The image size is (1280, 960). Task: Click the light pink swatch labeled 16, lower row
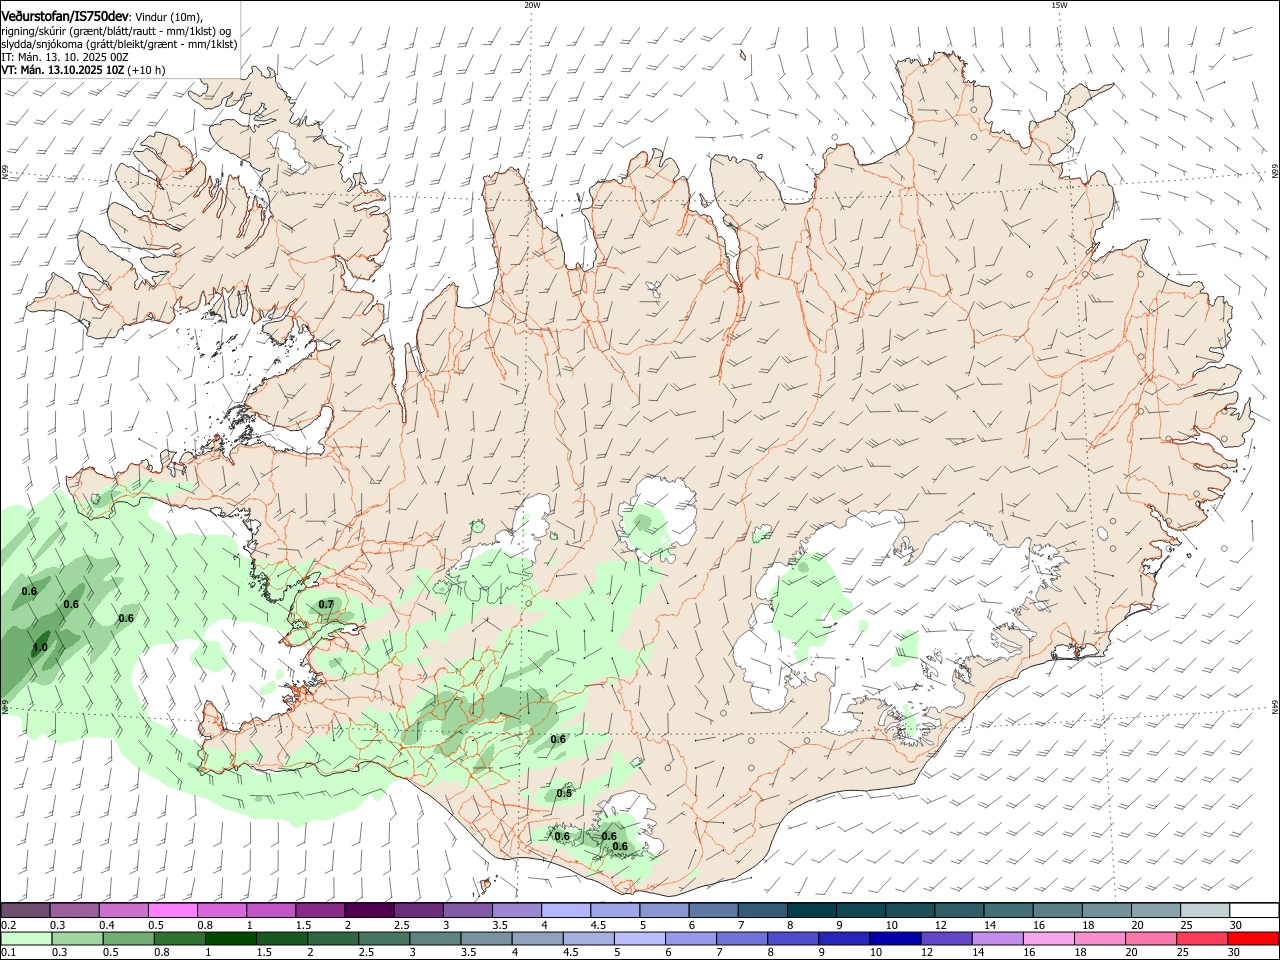pos(1049,939)
